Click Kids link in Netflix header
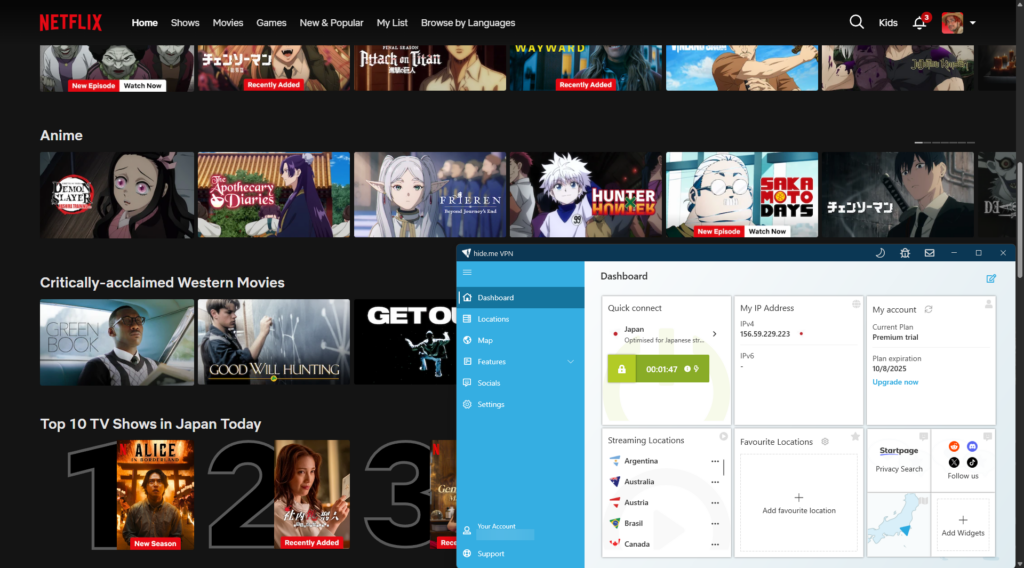 tap(888, 23)
